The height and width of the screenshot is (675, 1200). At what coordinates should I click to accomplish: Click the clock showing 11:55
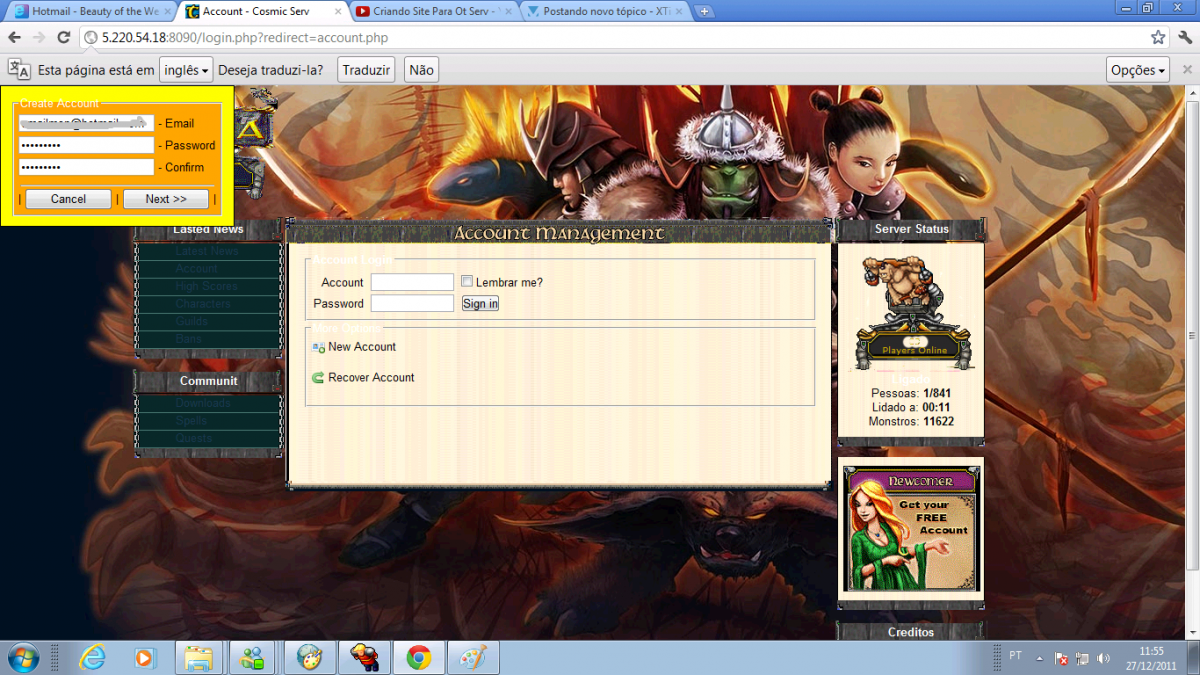1152,650
